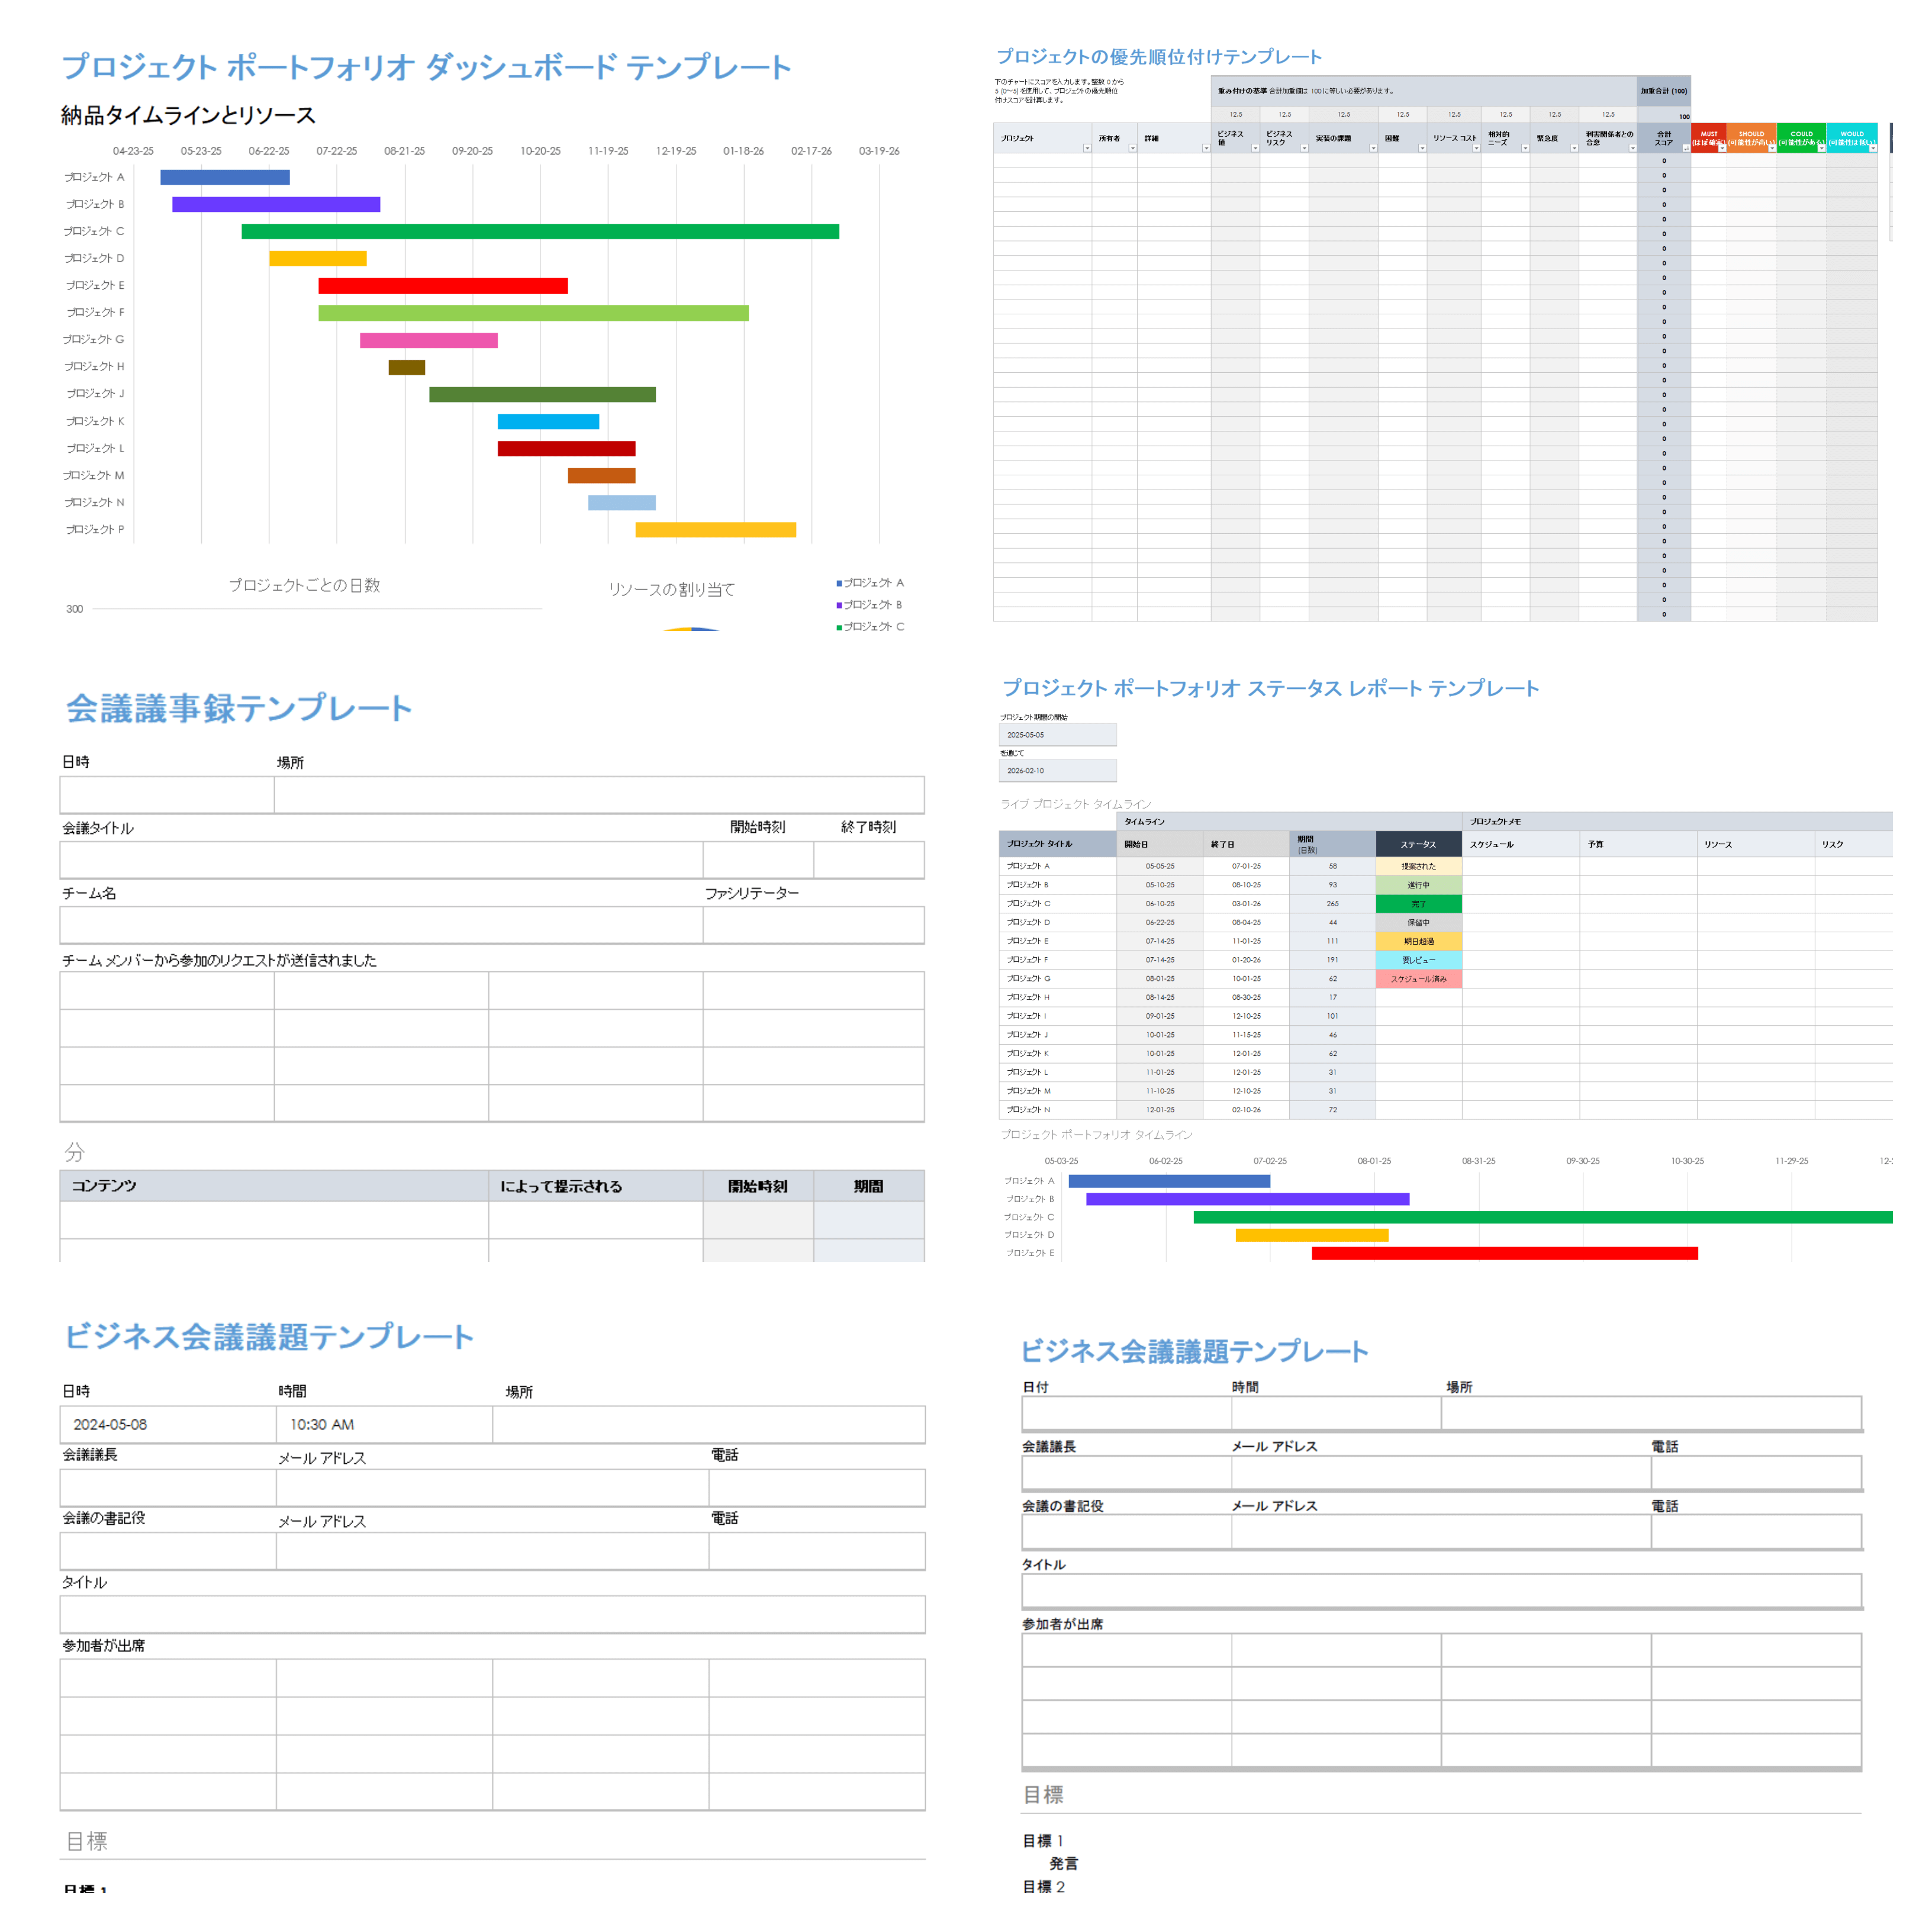Select the red プロジェクト E bar in dashboard Gantt

(x=443, y=286)
